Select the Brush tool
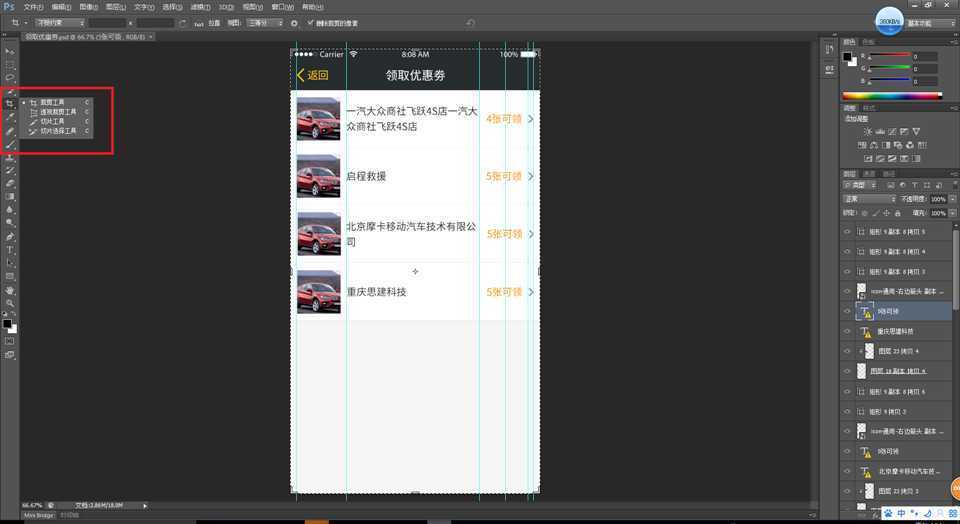The height and width of the screenshot is (524, 960). point(9,144)
